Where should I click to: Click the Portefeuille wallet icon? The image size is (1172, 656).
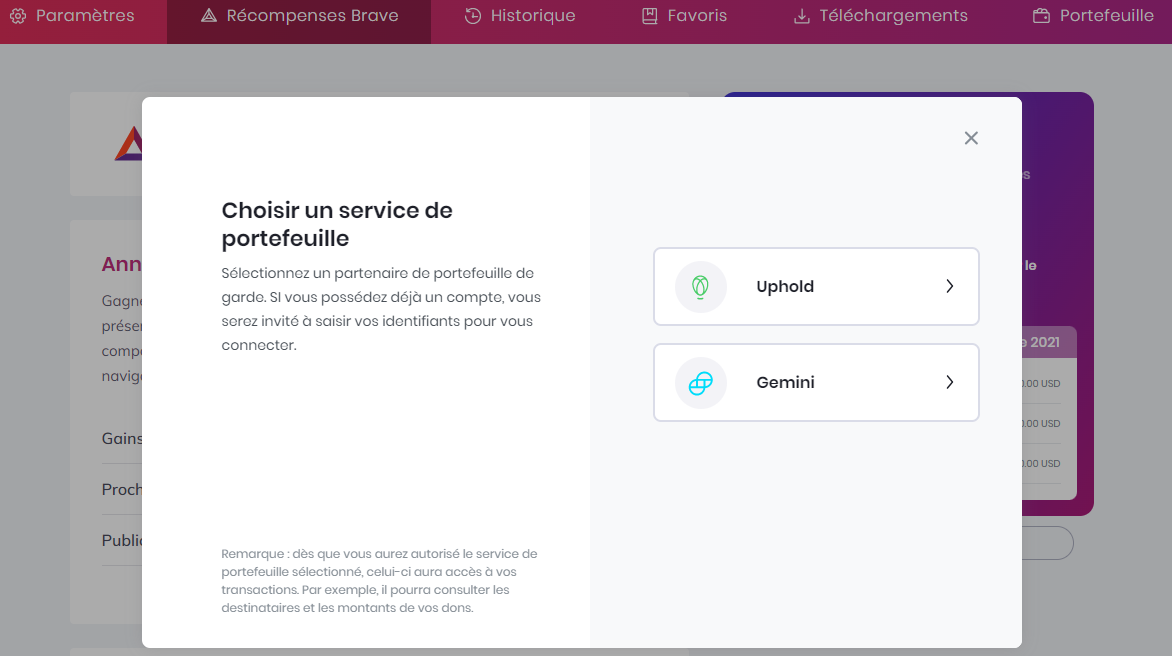[x=1041, y=16]
